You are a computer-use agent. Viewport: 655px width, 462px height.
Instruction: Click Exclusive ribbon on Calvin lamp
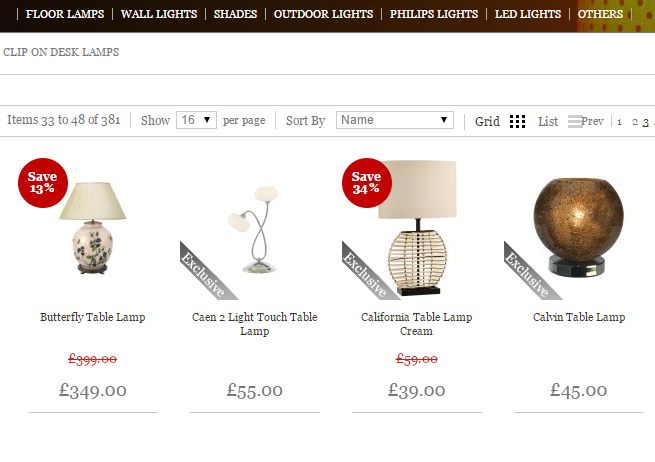pos(527,272)
